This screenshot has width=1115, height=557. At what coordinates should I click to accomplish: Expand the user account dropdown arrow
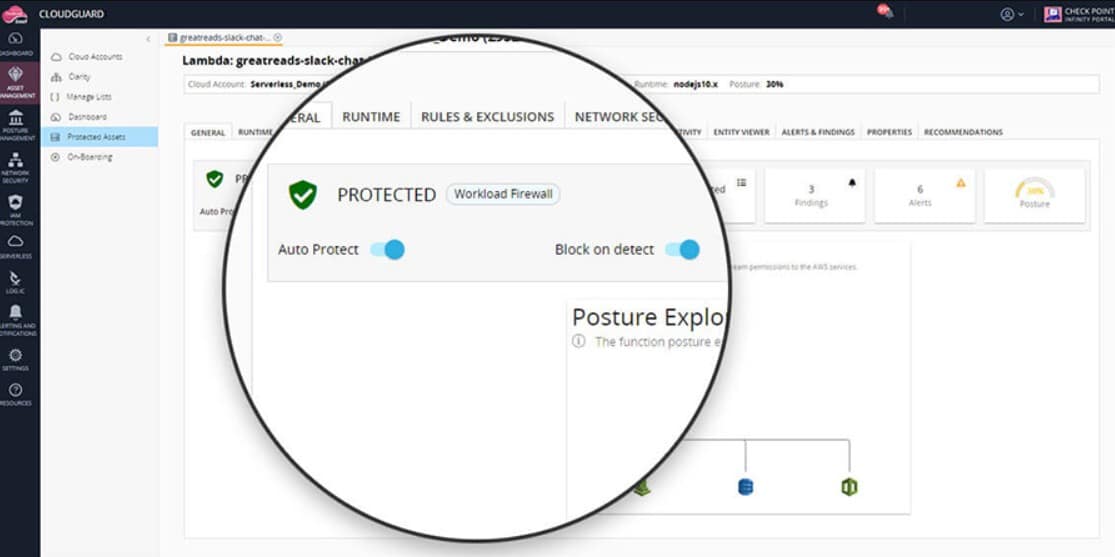click(1021, 14)
